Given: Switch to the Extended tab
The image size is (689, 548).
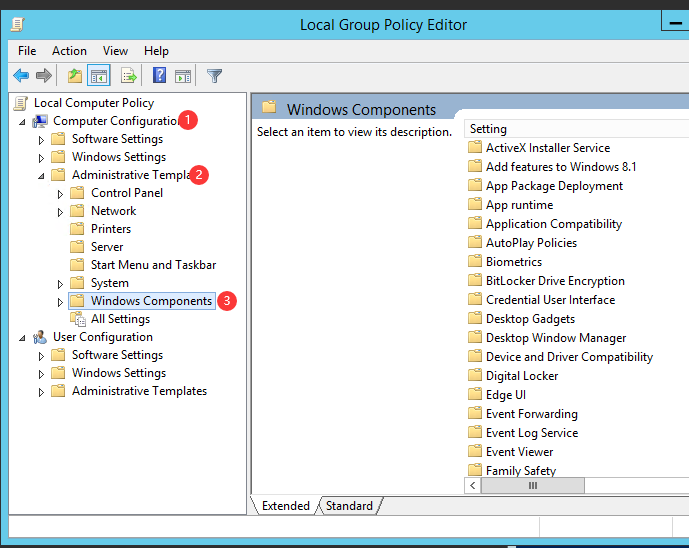Looking at the screenshot, I should pos(285,506).
